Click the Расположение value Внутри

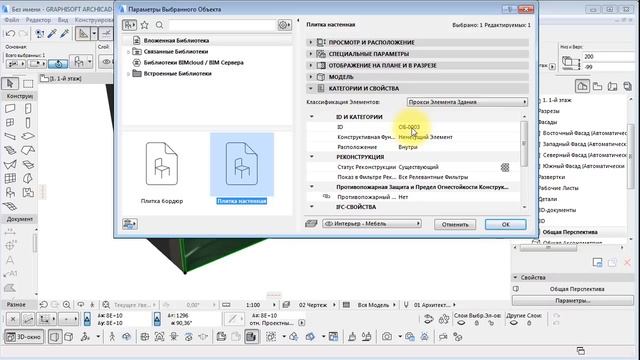(x=408, y=147)
